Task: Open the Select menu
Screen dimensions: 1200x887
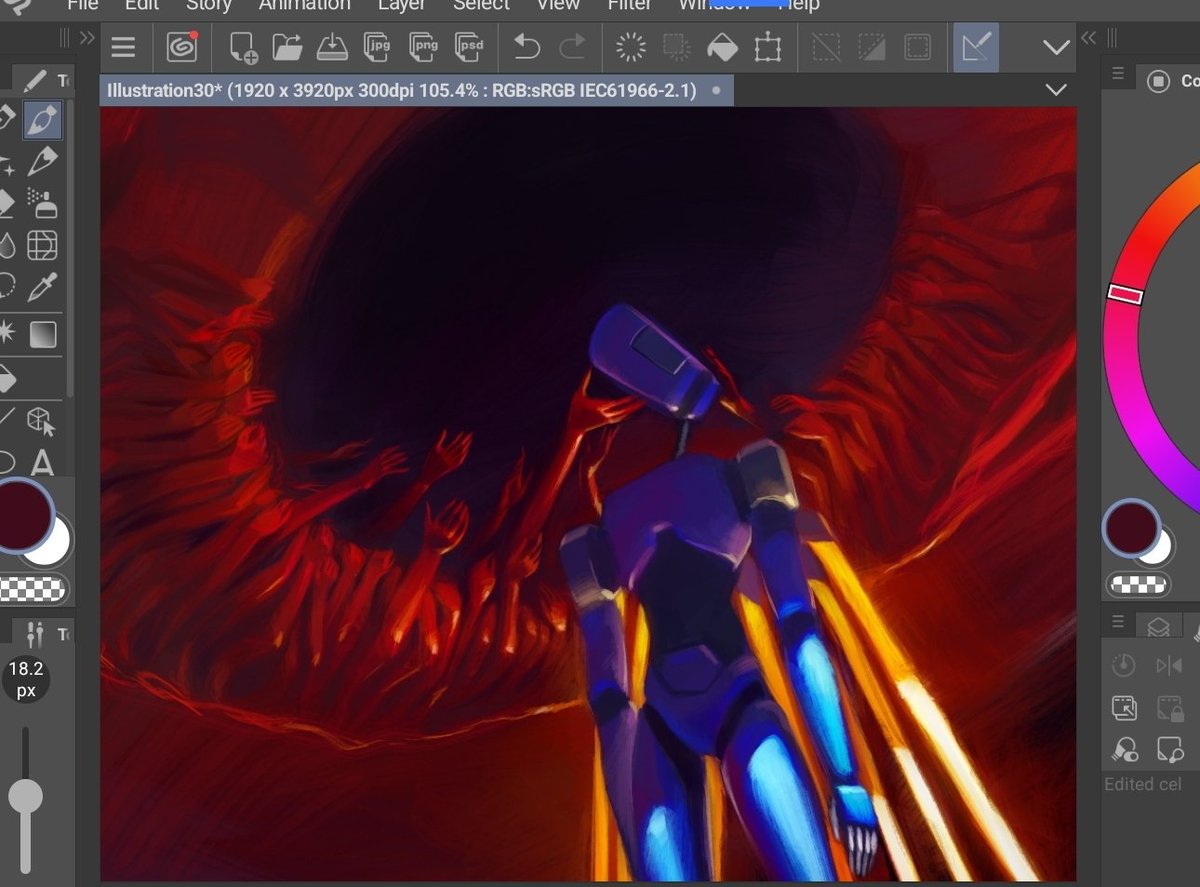Action: coord(481,5)
